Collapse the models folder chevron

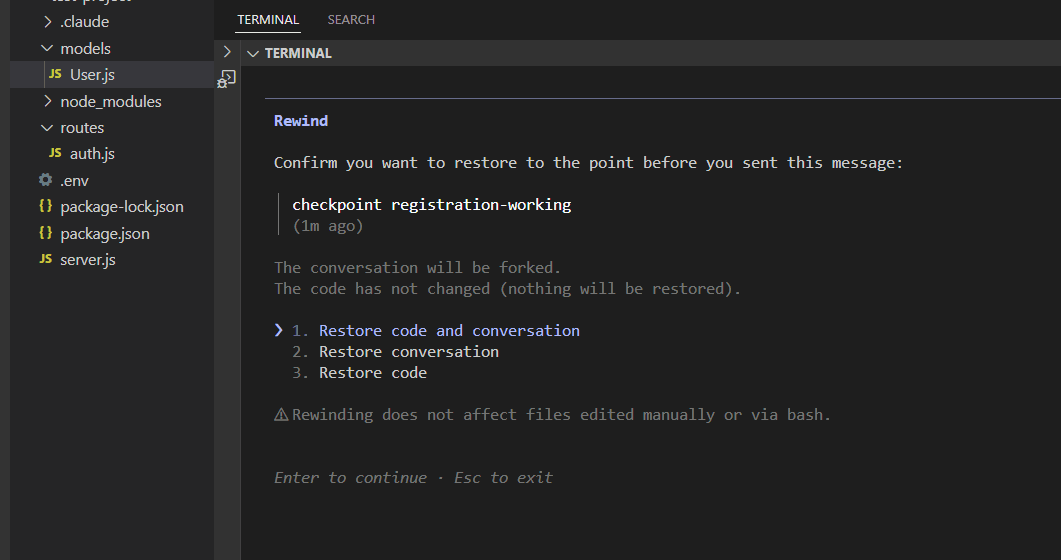(47, 48)
